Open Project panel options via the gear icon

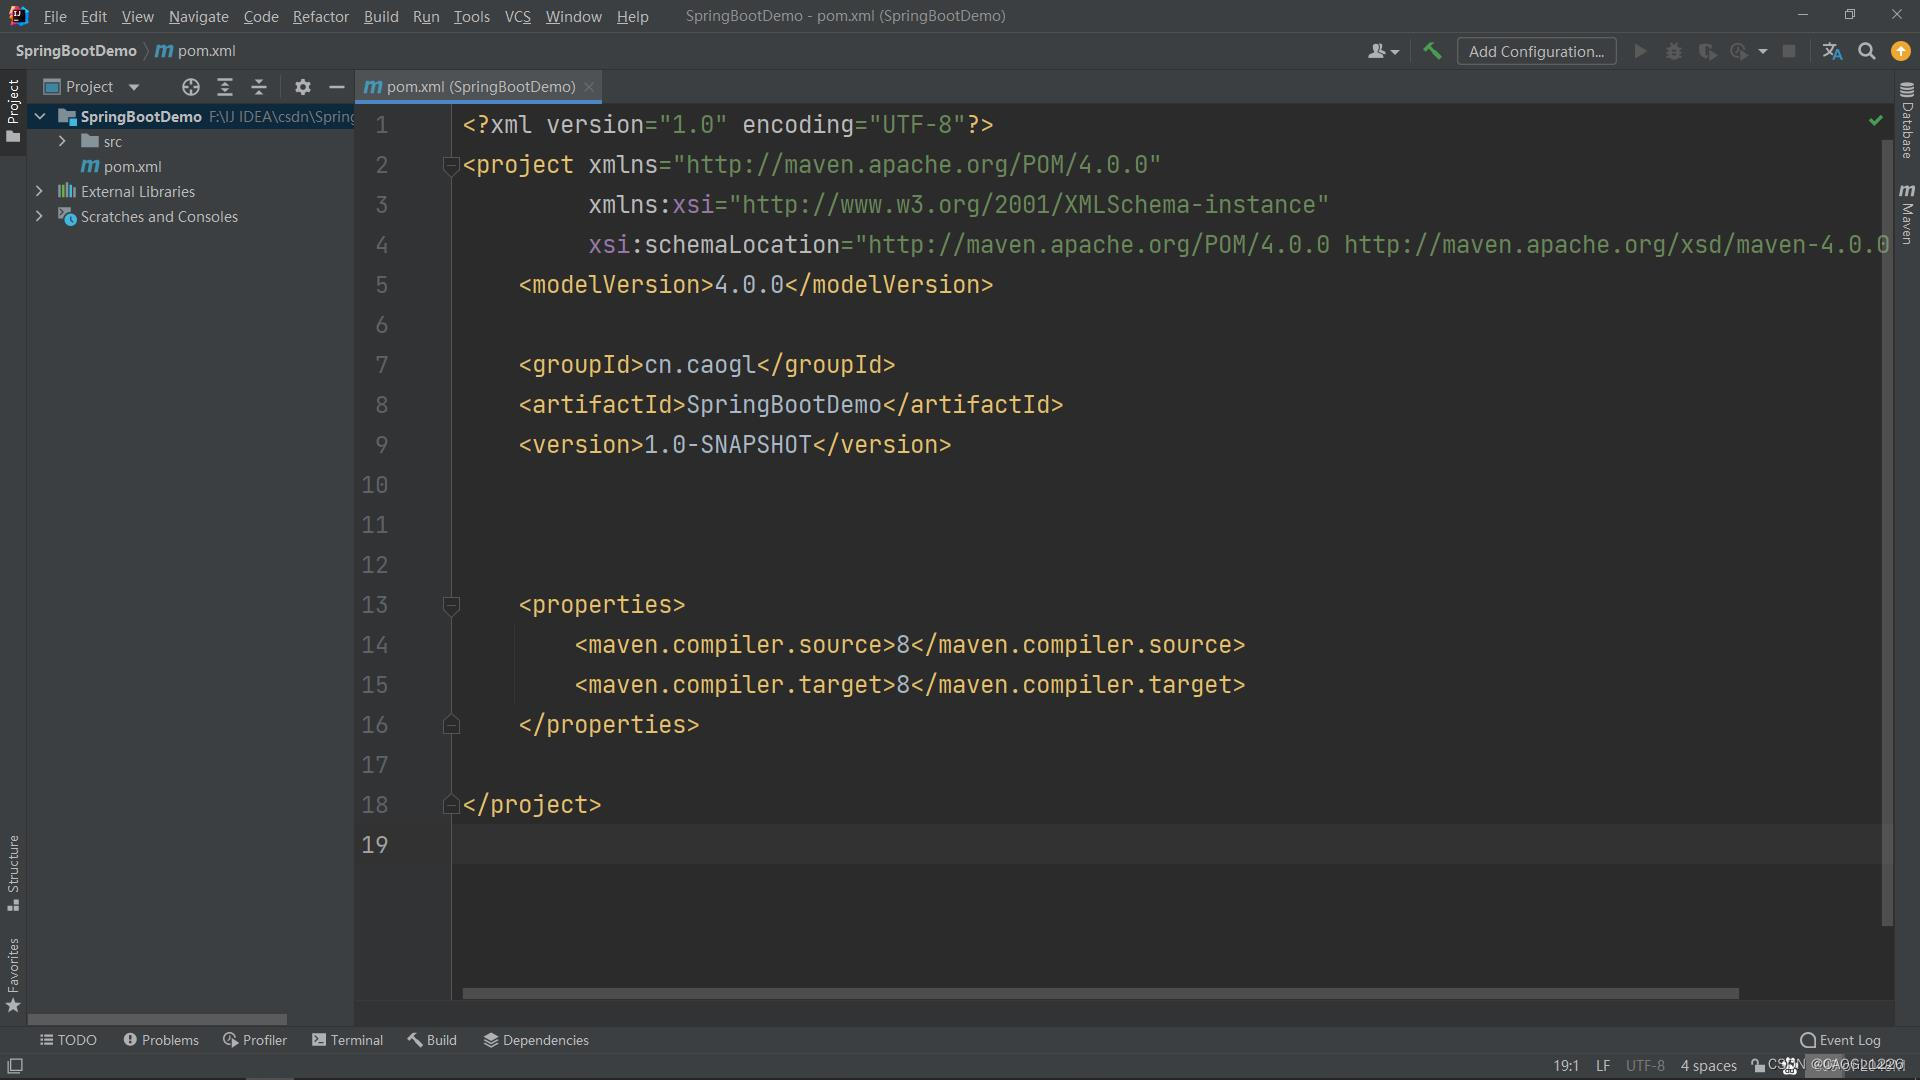[x=302, y=87]
